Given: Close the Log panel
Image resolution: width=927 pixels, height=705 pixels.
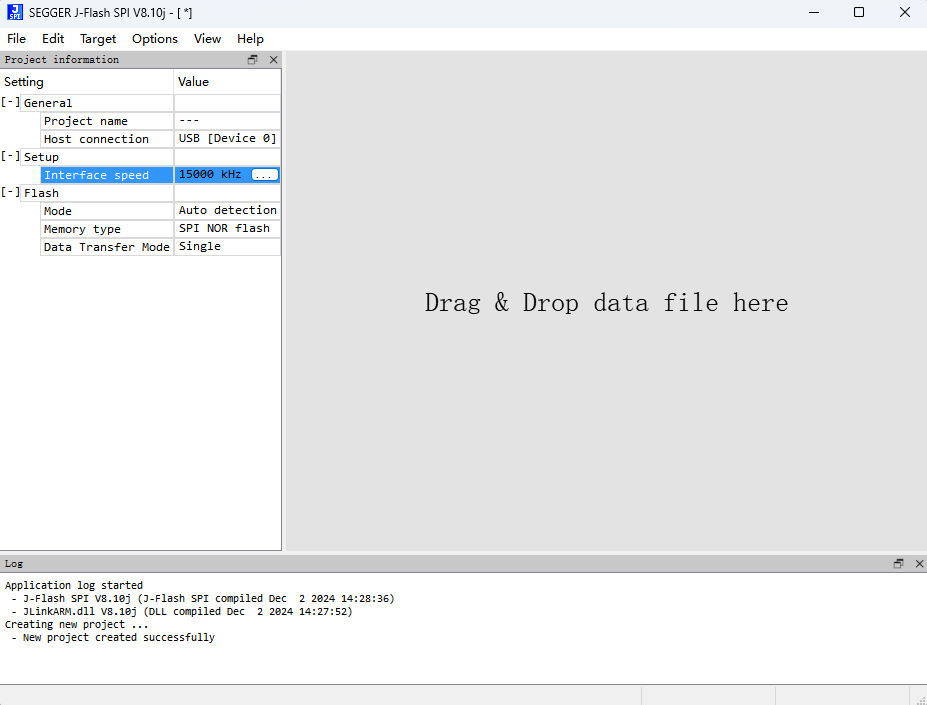Looking at the screenshot, I should click(919, 564).
